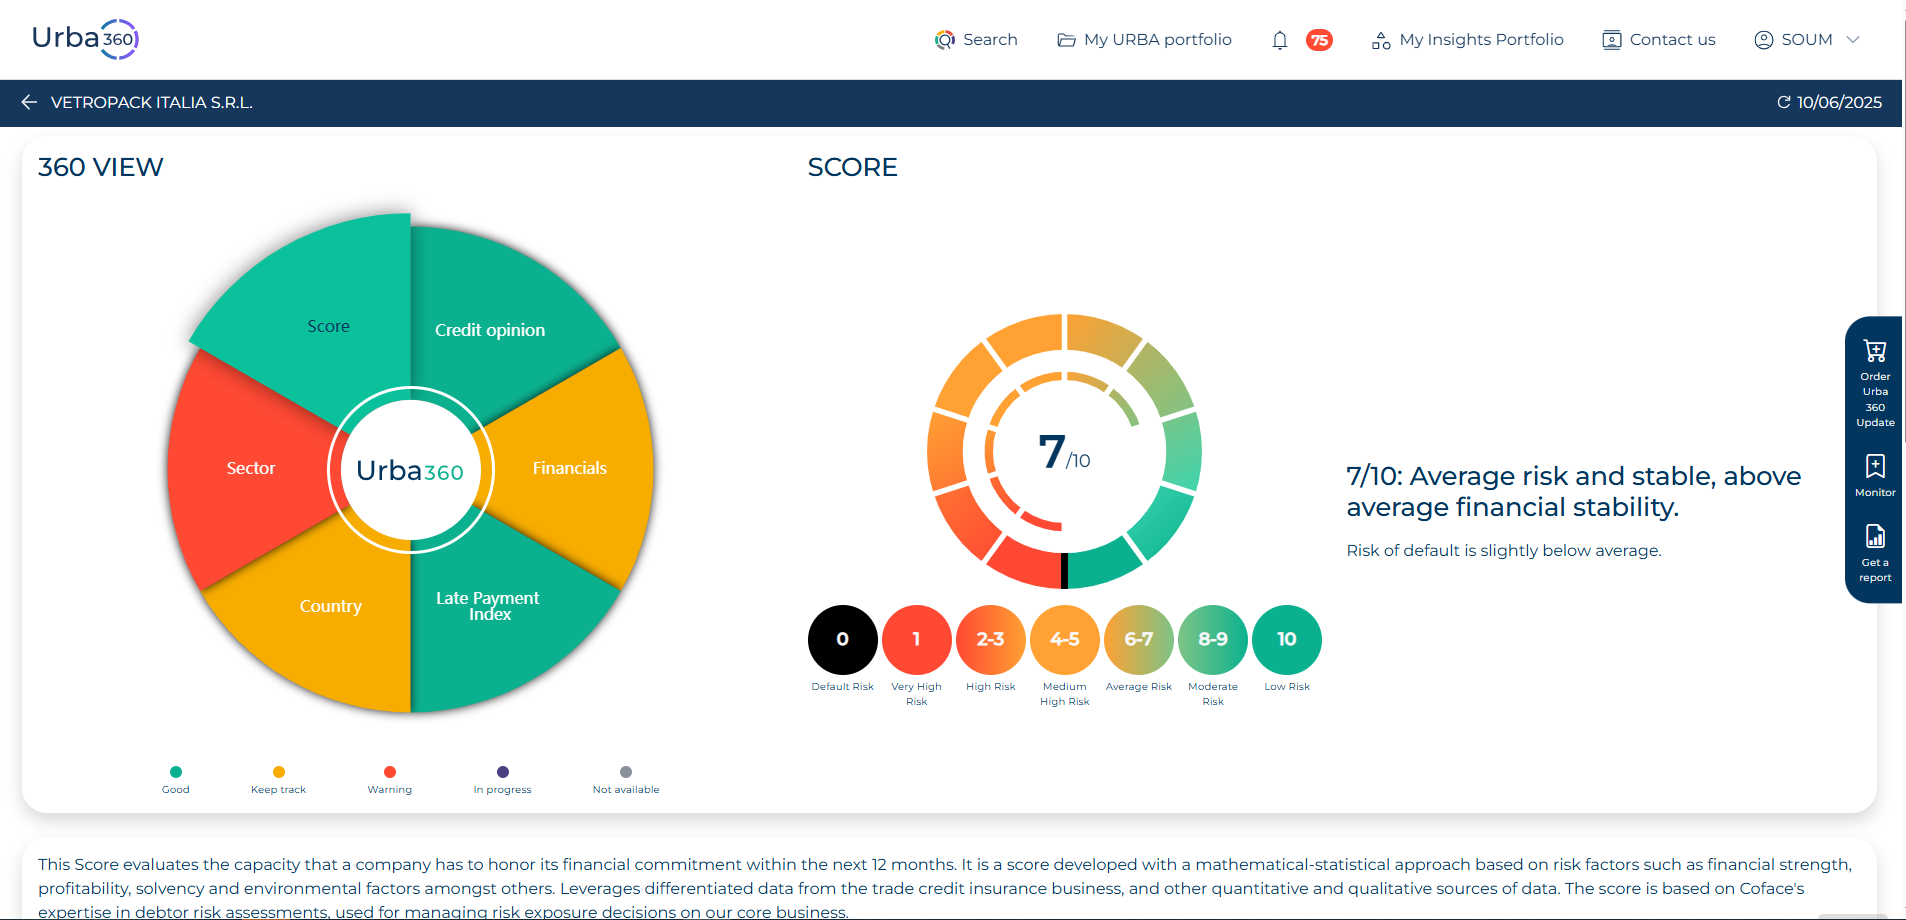Click the Get a report label
1906x920 pixels.
click(x=1875, y=570)
